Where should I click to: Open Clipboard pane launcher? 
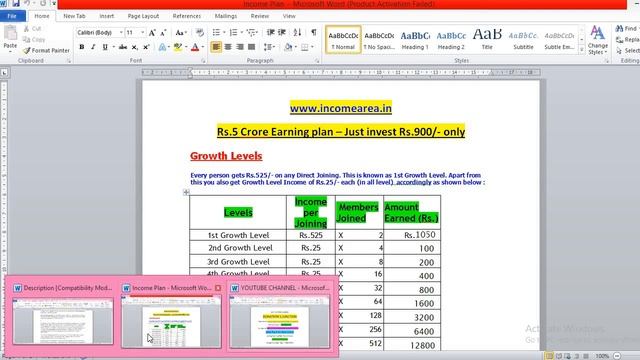pos(69,61)
